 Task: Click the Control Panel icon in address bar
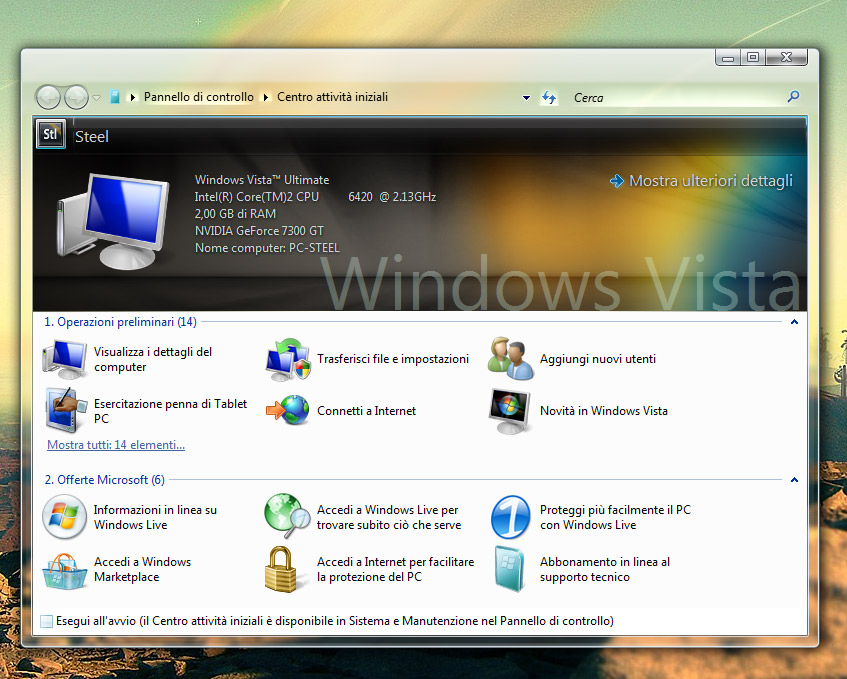115,97
